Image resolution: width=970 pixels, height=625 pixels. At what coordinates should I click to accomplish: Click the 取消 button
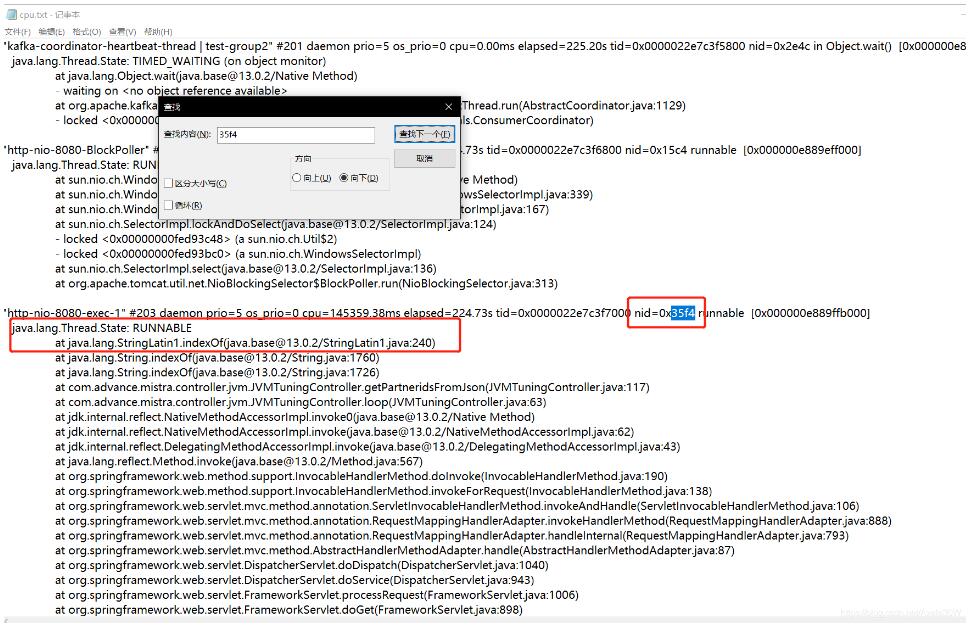click(424, 158)
